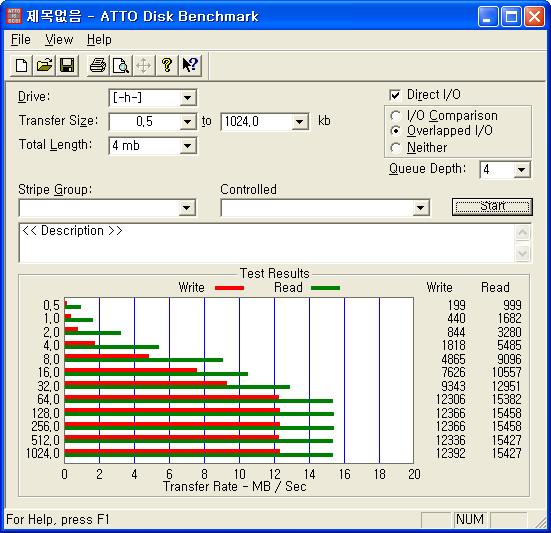Expand the maximum Transfer Size 1024.0 dropdown

click(299, 122)
